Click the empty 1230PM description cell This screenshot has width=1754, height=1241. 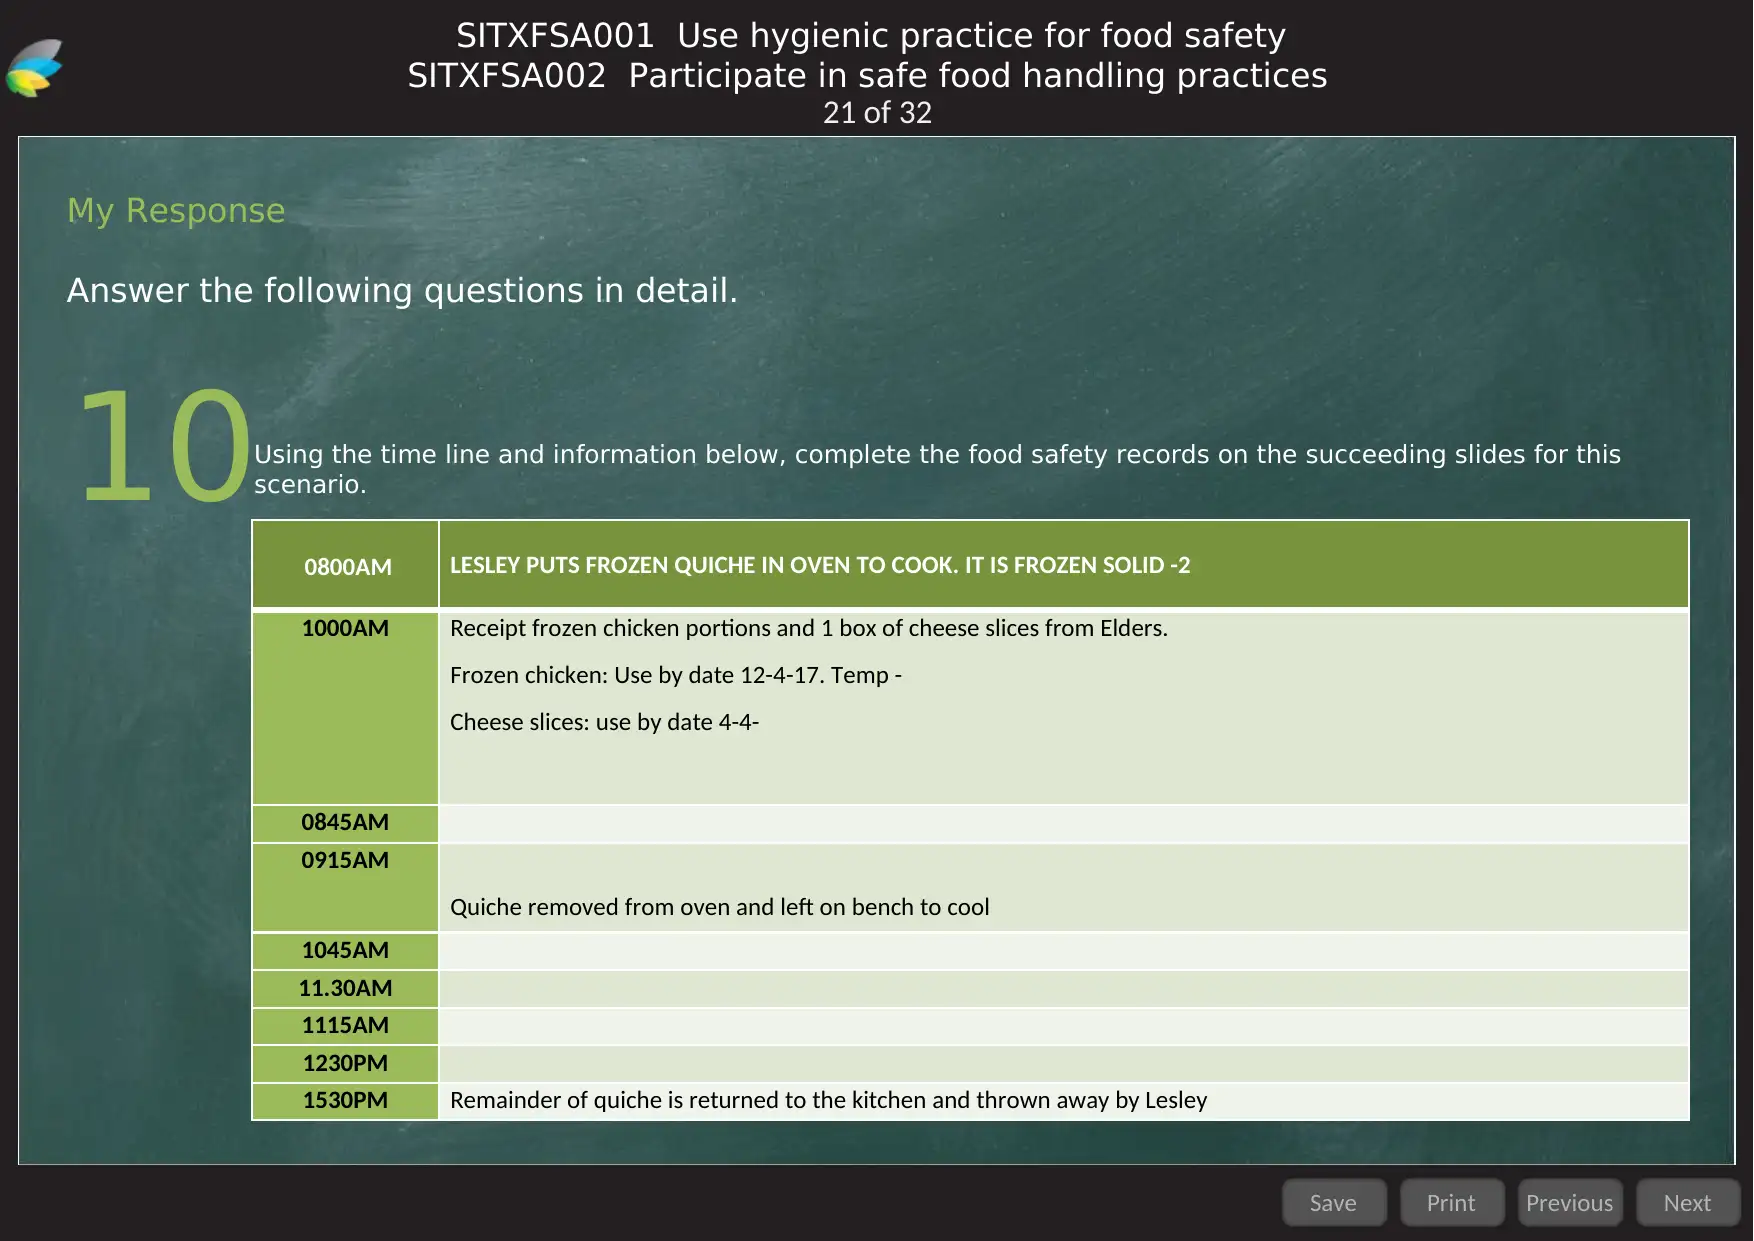[x=1064, y=1064]
